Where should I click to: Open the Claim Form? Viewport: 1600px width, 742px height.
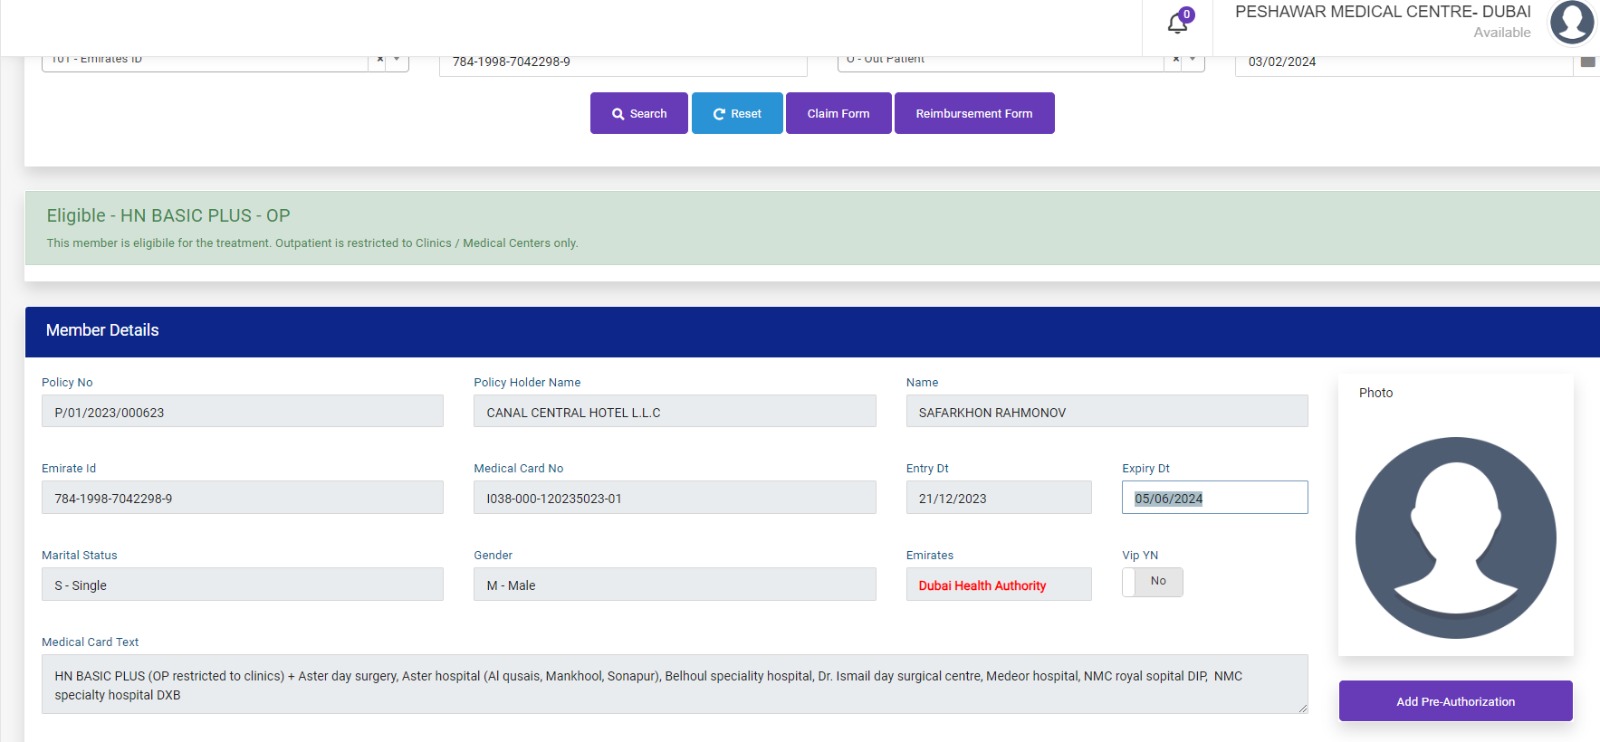[x=838, y=114]
